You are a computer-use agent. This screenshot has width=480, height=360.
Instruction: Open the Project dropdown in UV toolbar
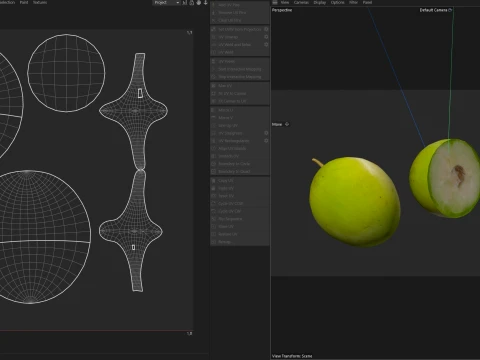[166, 3]
